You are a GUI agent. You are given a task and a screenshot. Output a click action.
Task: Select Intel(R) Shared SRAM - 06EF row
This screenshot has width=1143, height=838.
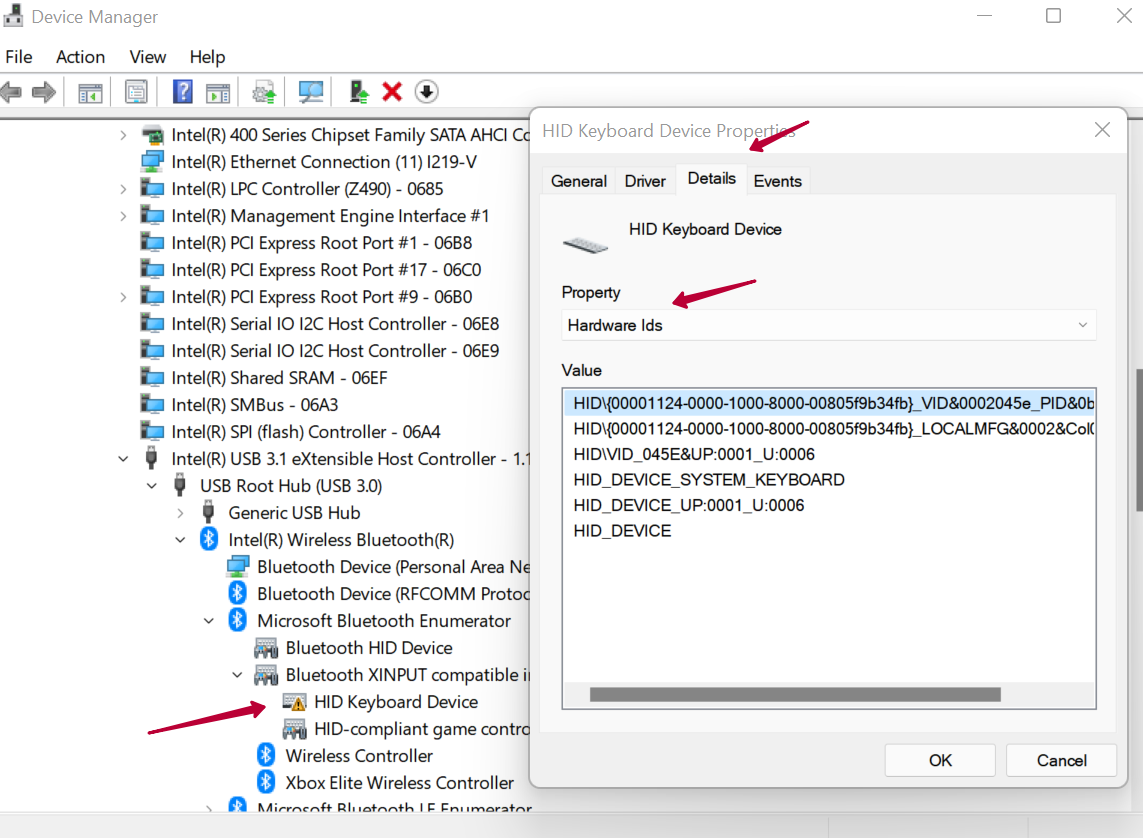(x=279, y=377)
